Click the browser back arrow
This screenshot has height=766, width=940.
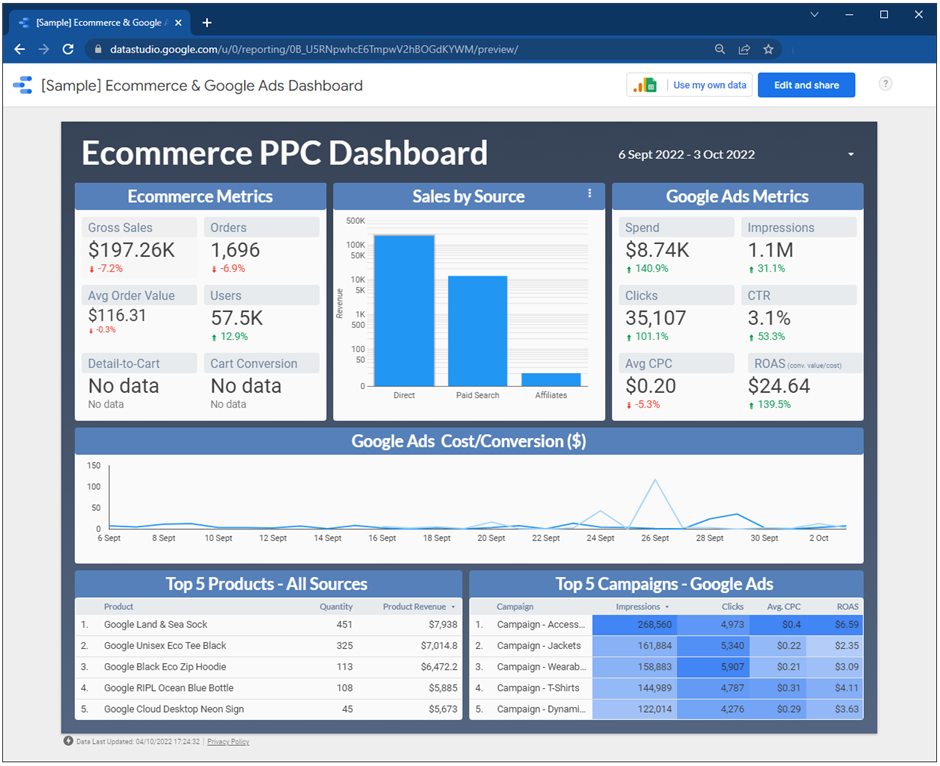coord(20,49)
